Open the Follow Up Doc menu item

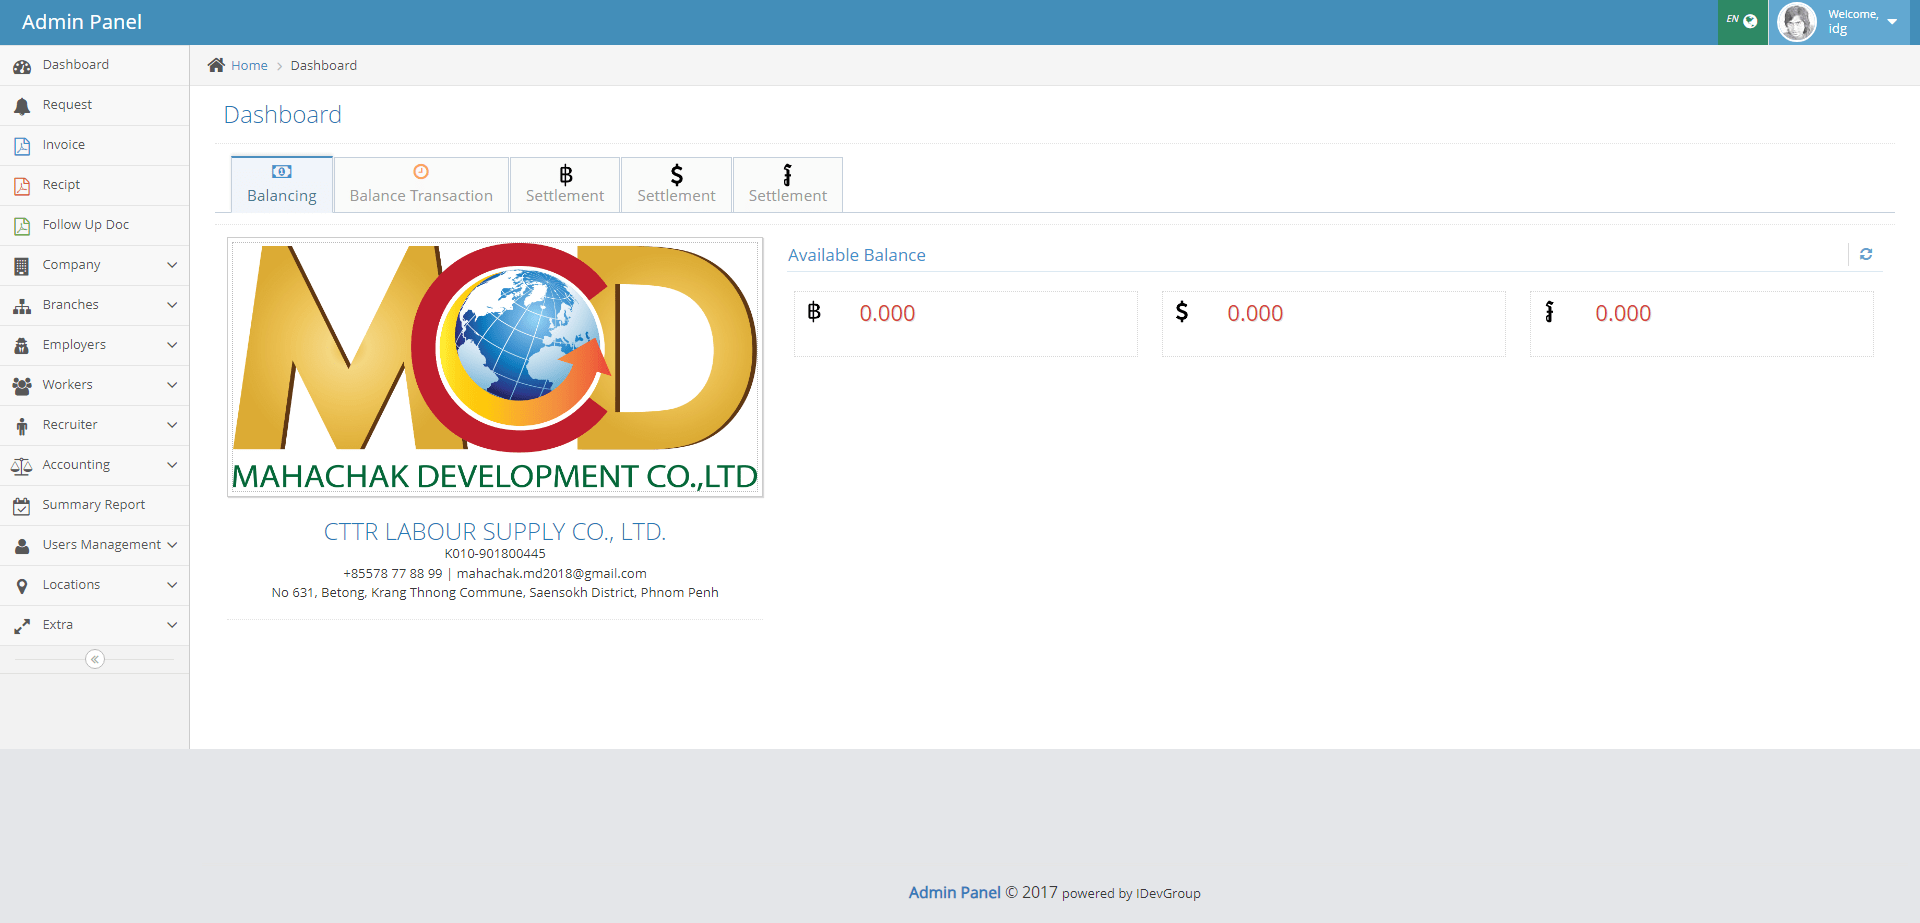coord(94,225)
